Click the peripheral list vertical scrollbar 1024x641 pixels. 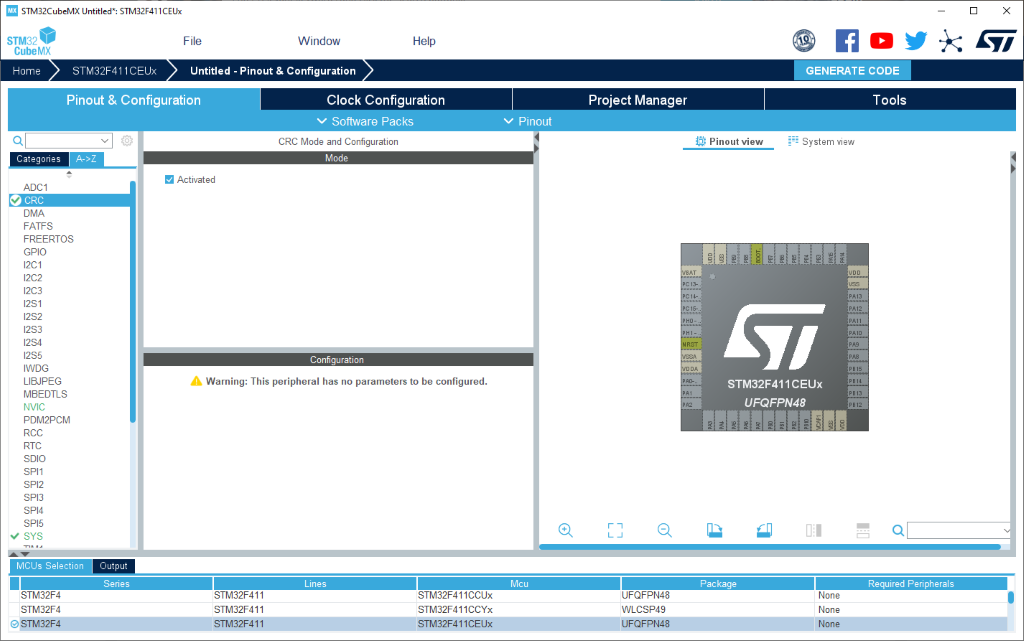pos(133,302)
